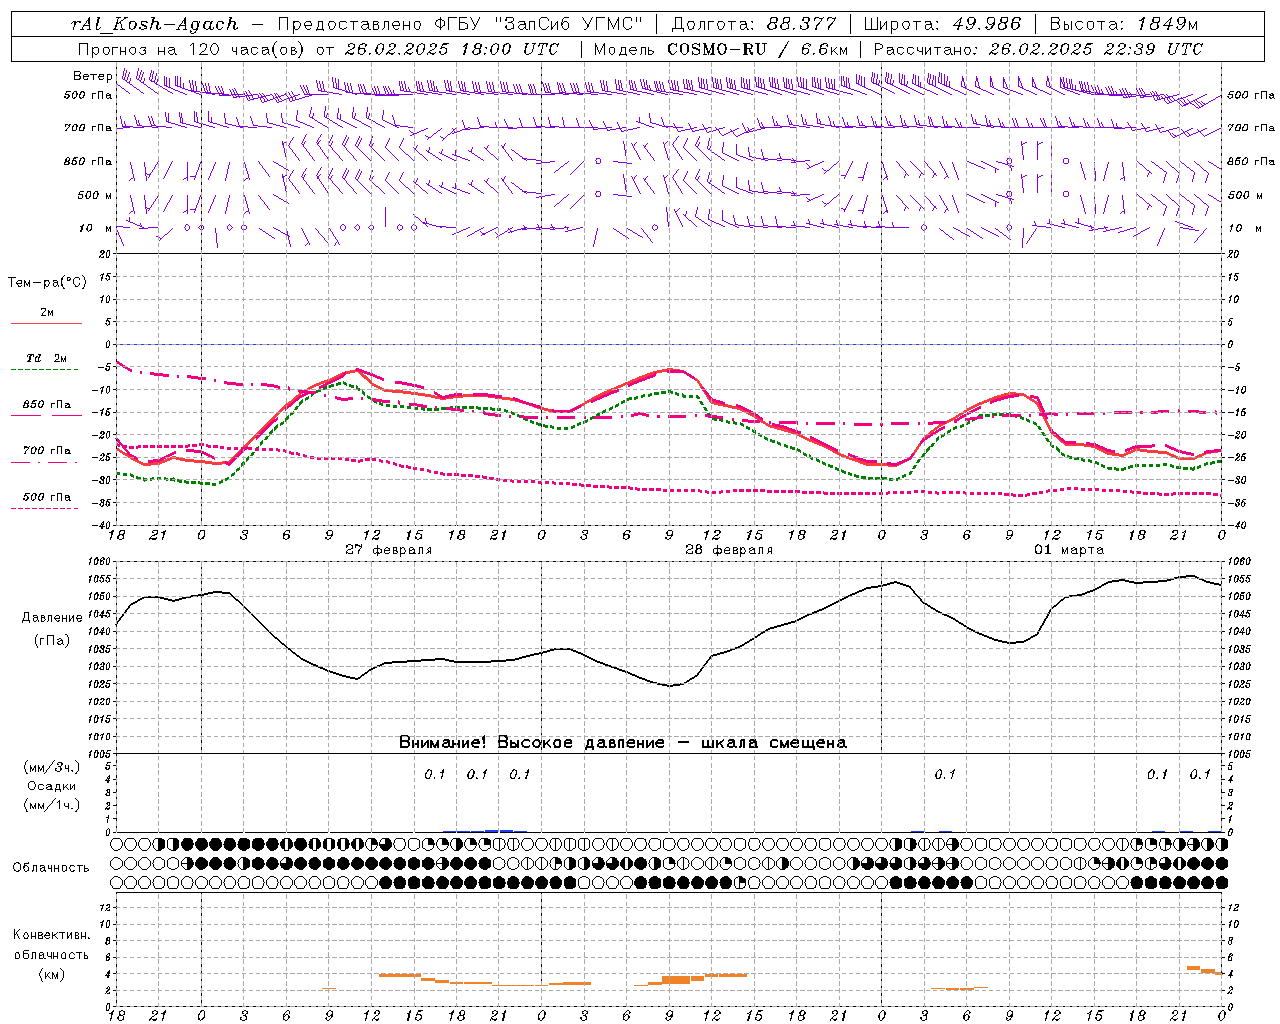Click the Тем-ра(°C) axis title
The width and height of the screenshot is (1280, 1024).
coord(47,283)
